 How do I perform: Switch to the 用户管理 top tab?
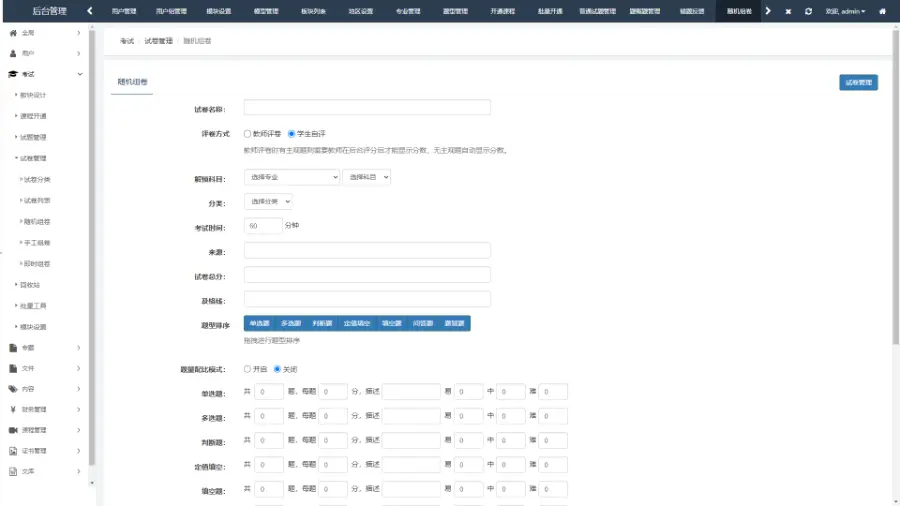[x=124, y=11]
